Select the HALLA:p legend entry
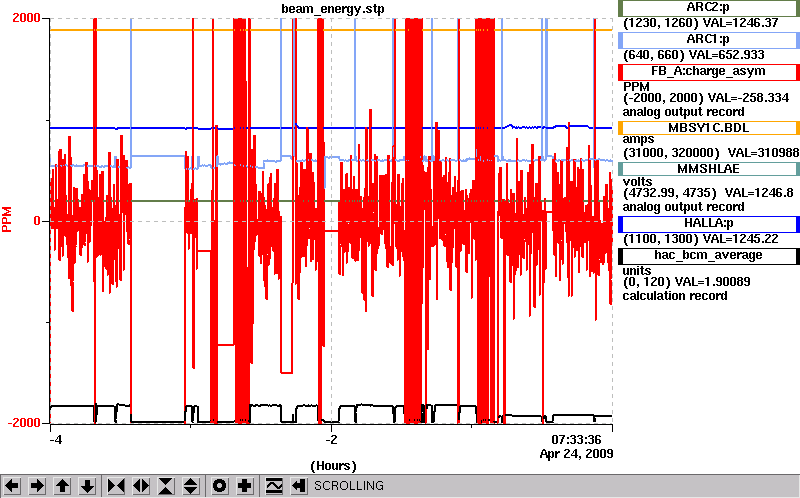Image resolution: width=800 pixels, height=498 pixels. tap(708, 223)
